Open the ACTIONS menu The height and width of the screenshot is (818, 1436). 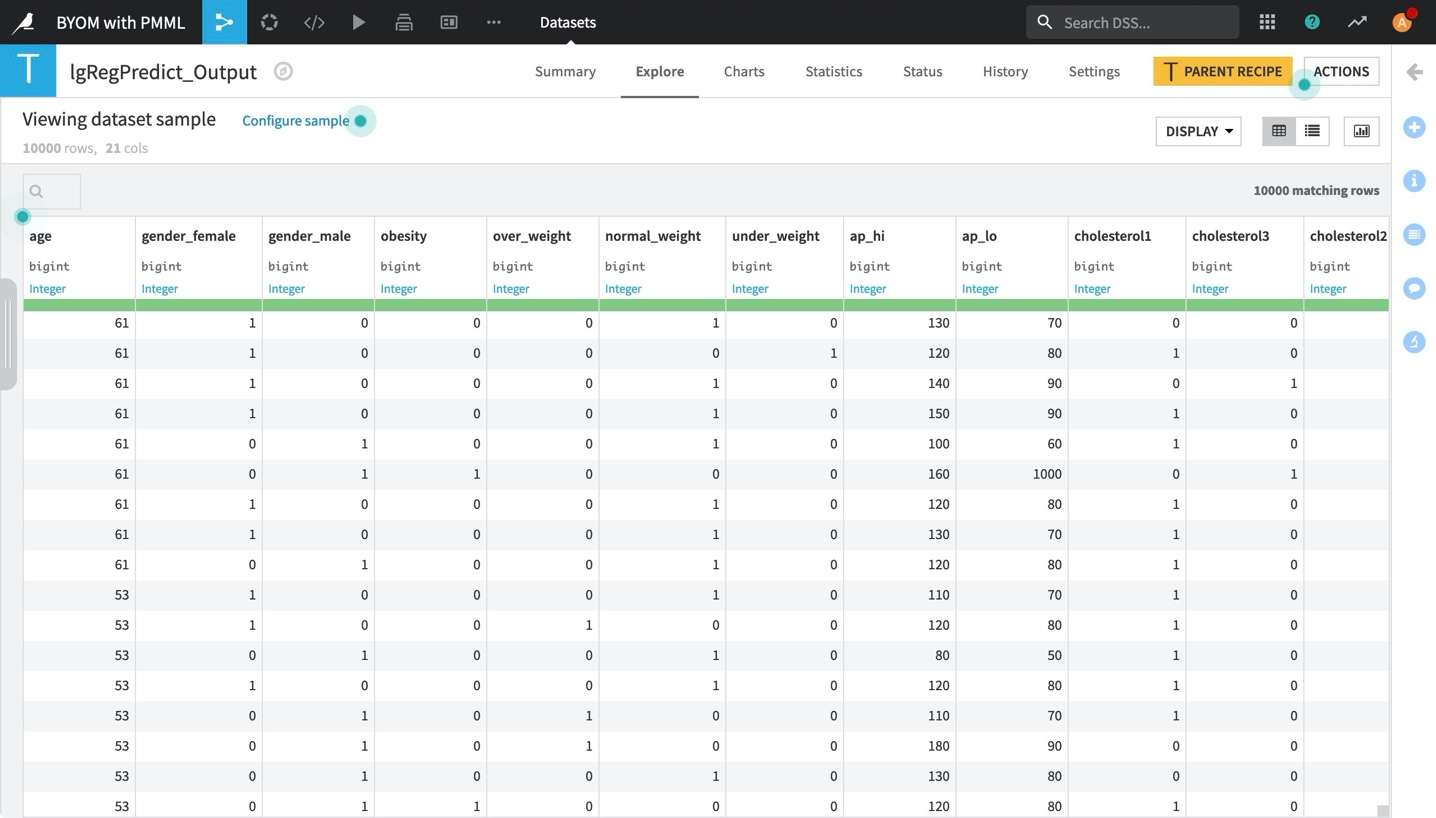click(1340, 71)
